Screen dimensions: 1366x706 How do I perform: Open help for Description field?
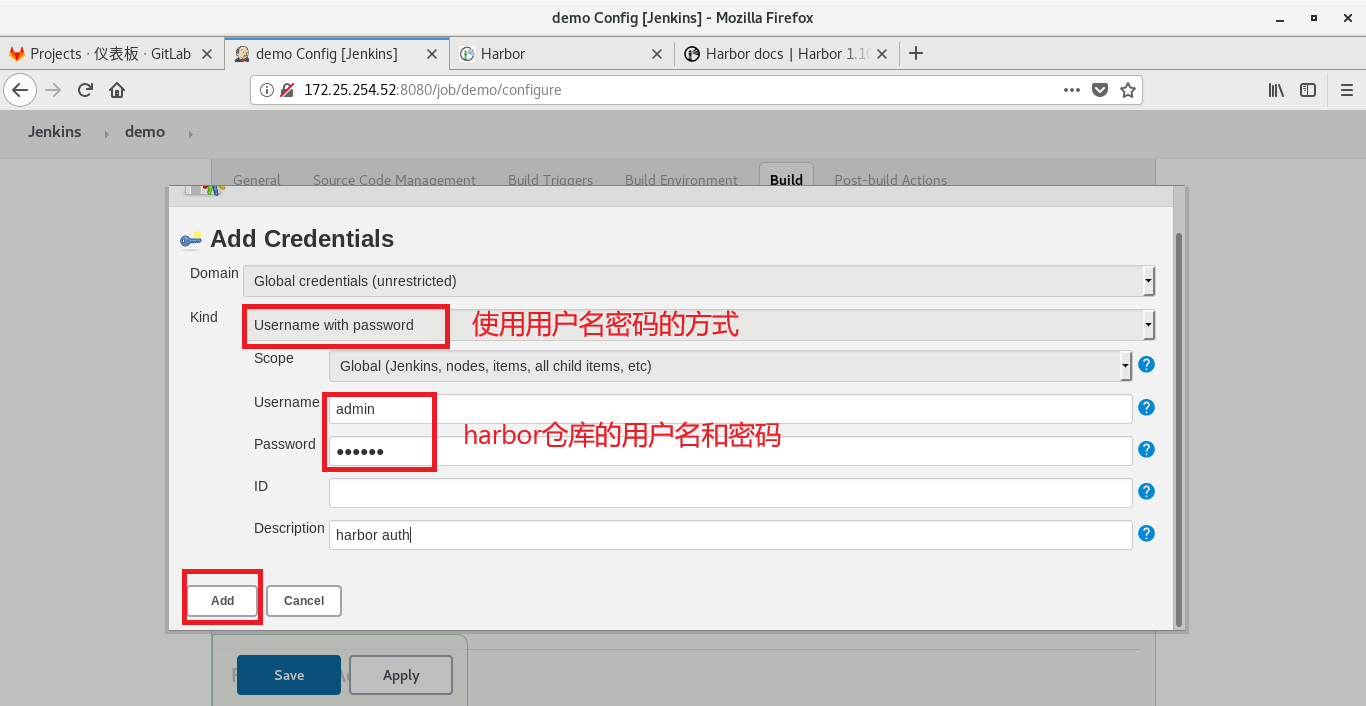click(1147, 534)
